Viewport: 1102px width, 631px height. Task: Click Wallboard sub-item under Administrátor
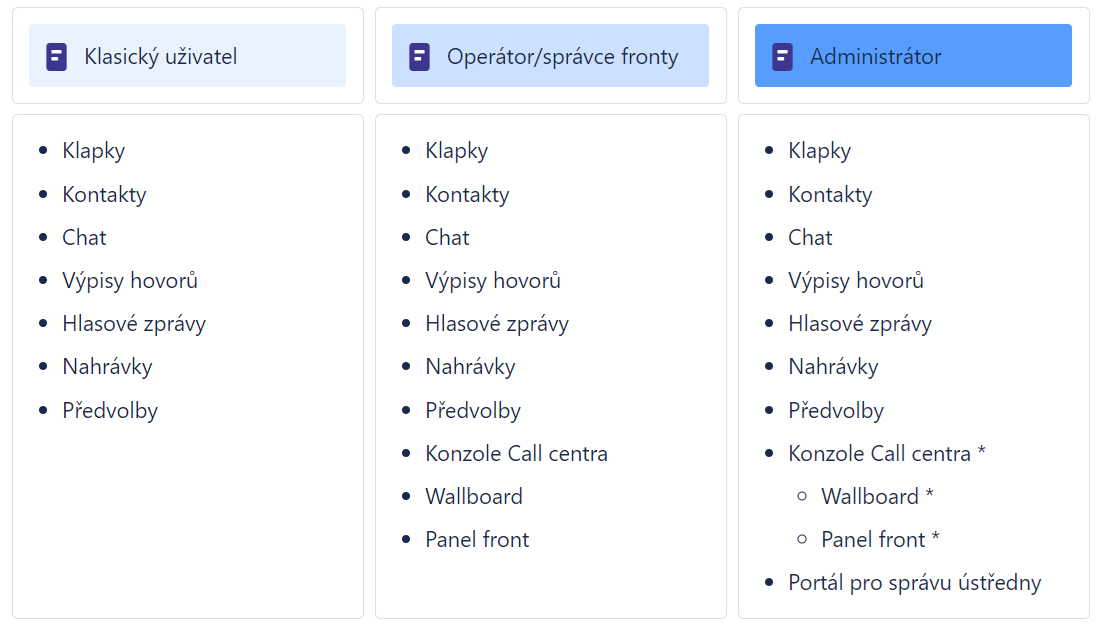pyautogui.click(x=869, y=496)
